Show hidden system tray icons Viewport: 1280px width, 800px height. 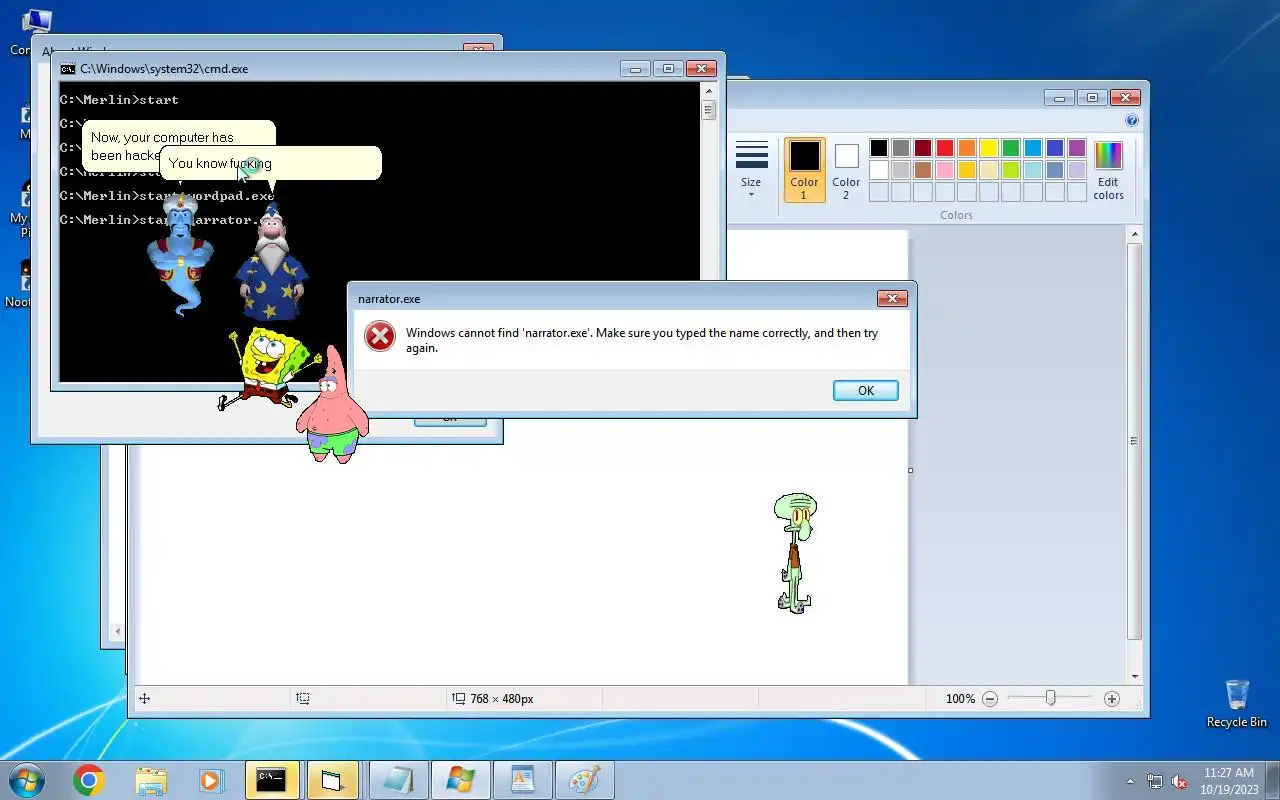click(1130, 781)
